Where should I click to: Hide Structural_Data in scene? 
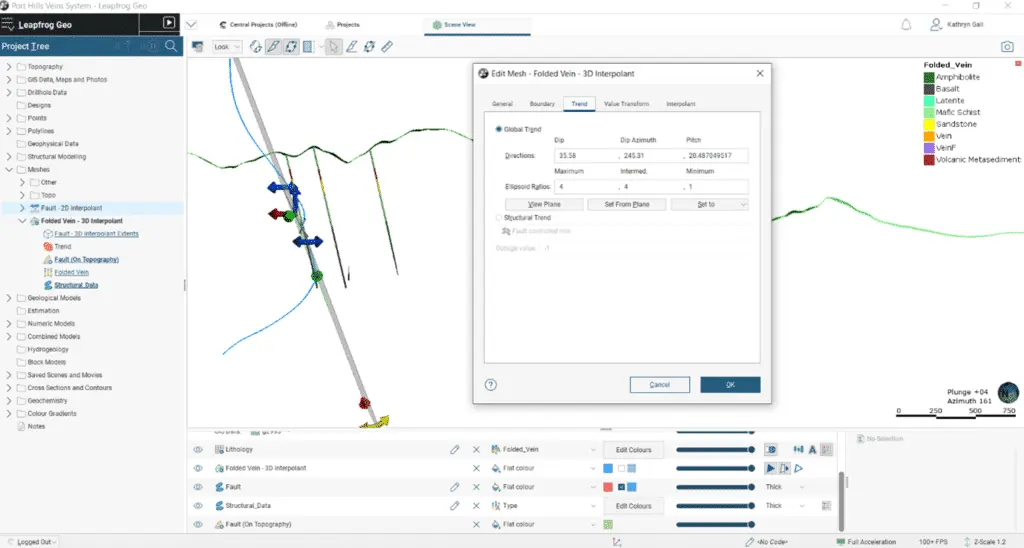pyautogui.click(x=198, y=506)
